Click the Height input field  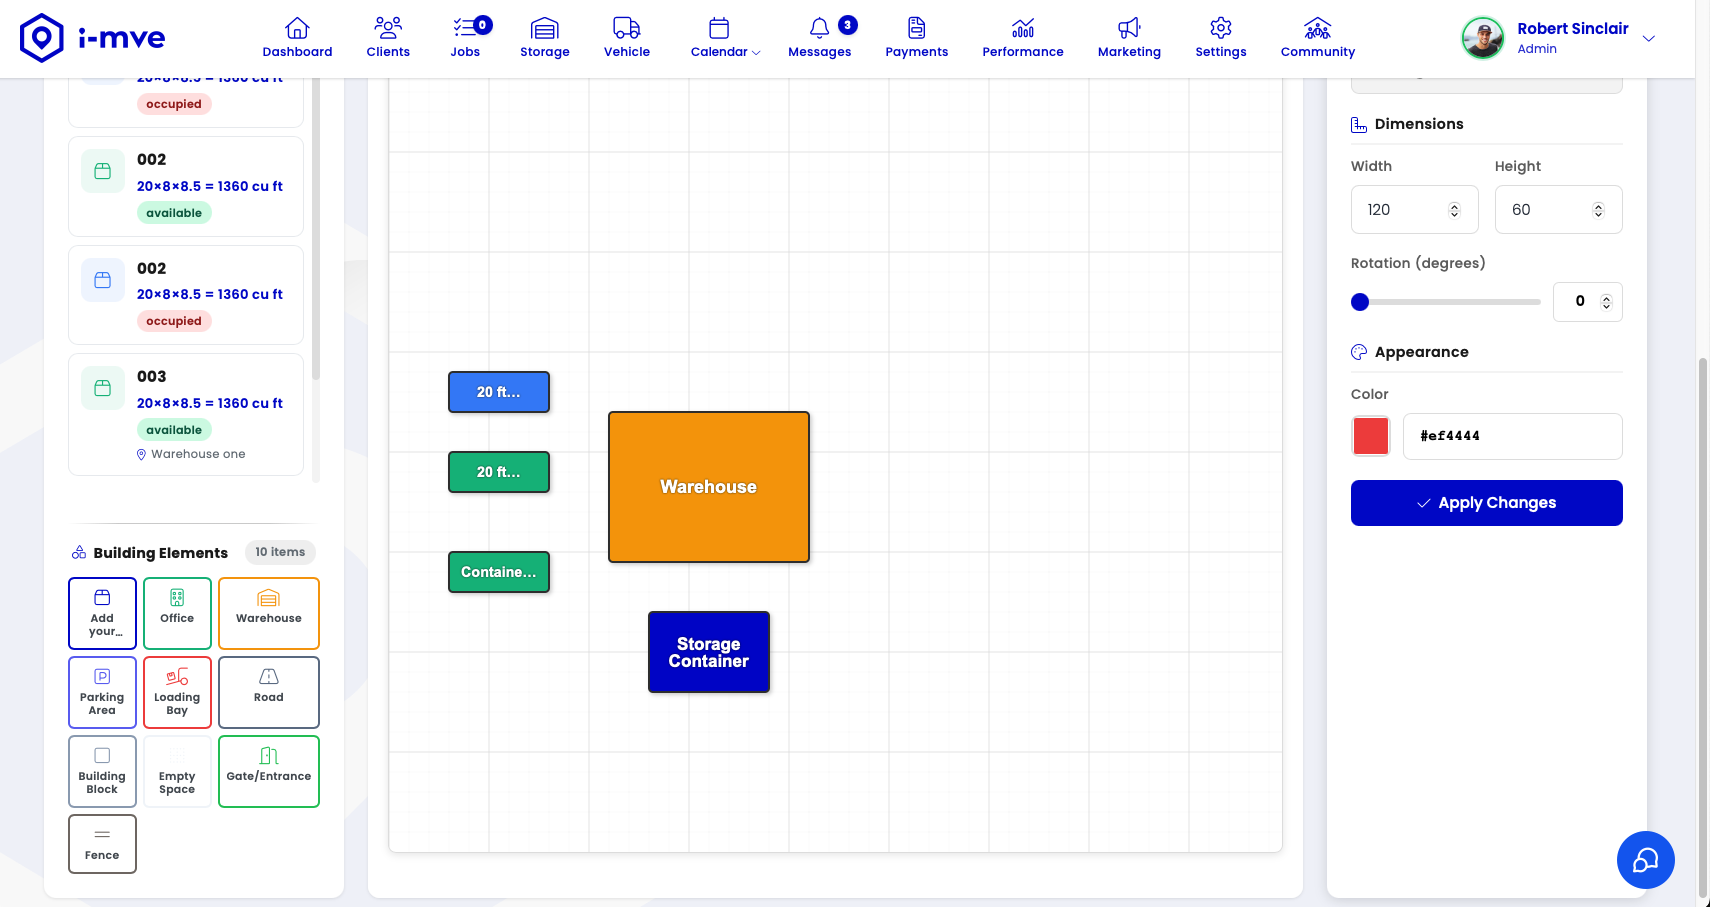point(1559,210)
